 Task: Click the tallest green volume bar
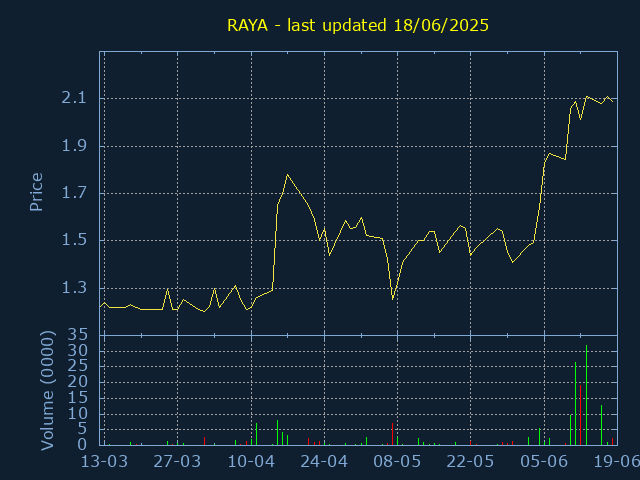pos(586,395)
